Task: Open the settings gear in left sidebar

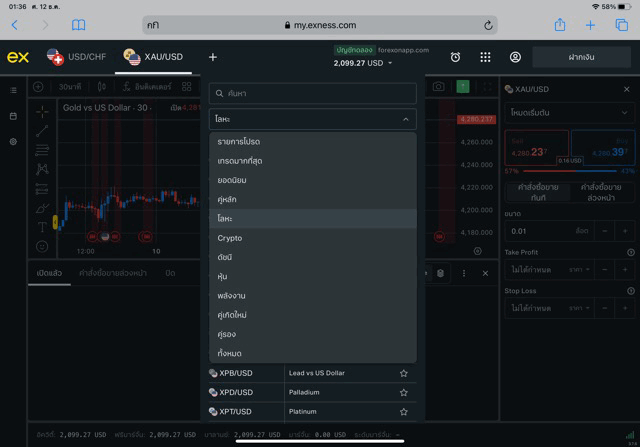Action: 13,142
